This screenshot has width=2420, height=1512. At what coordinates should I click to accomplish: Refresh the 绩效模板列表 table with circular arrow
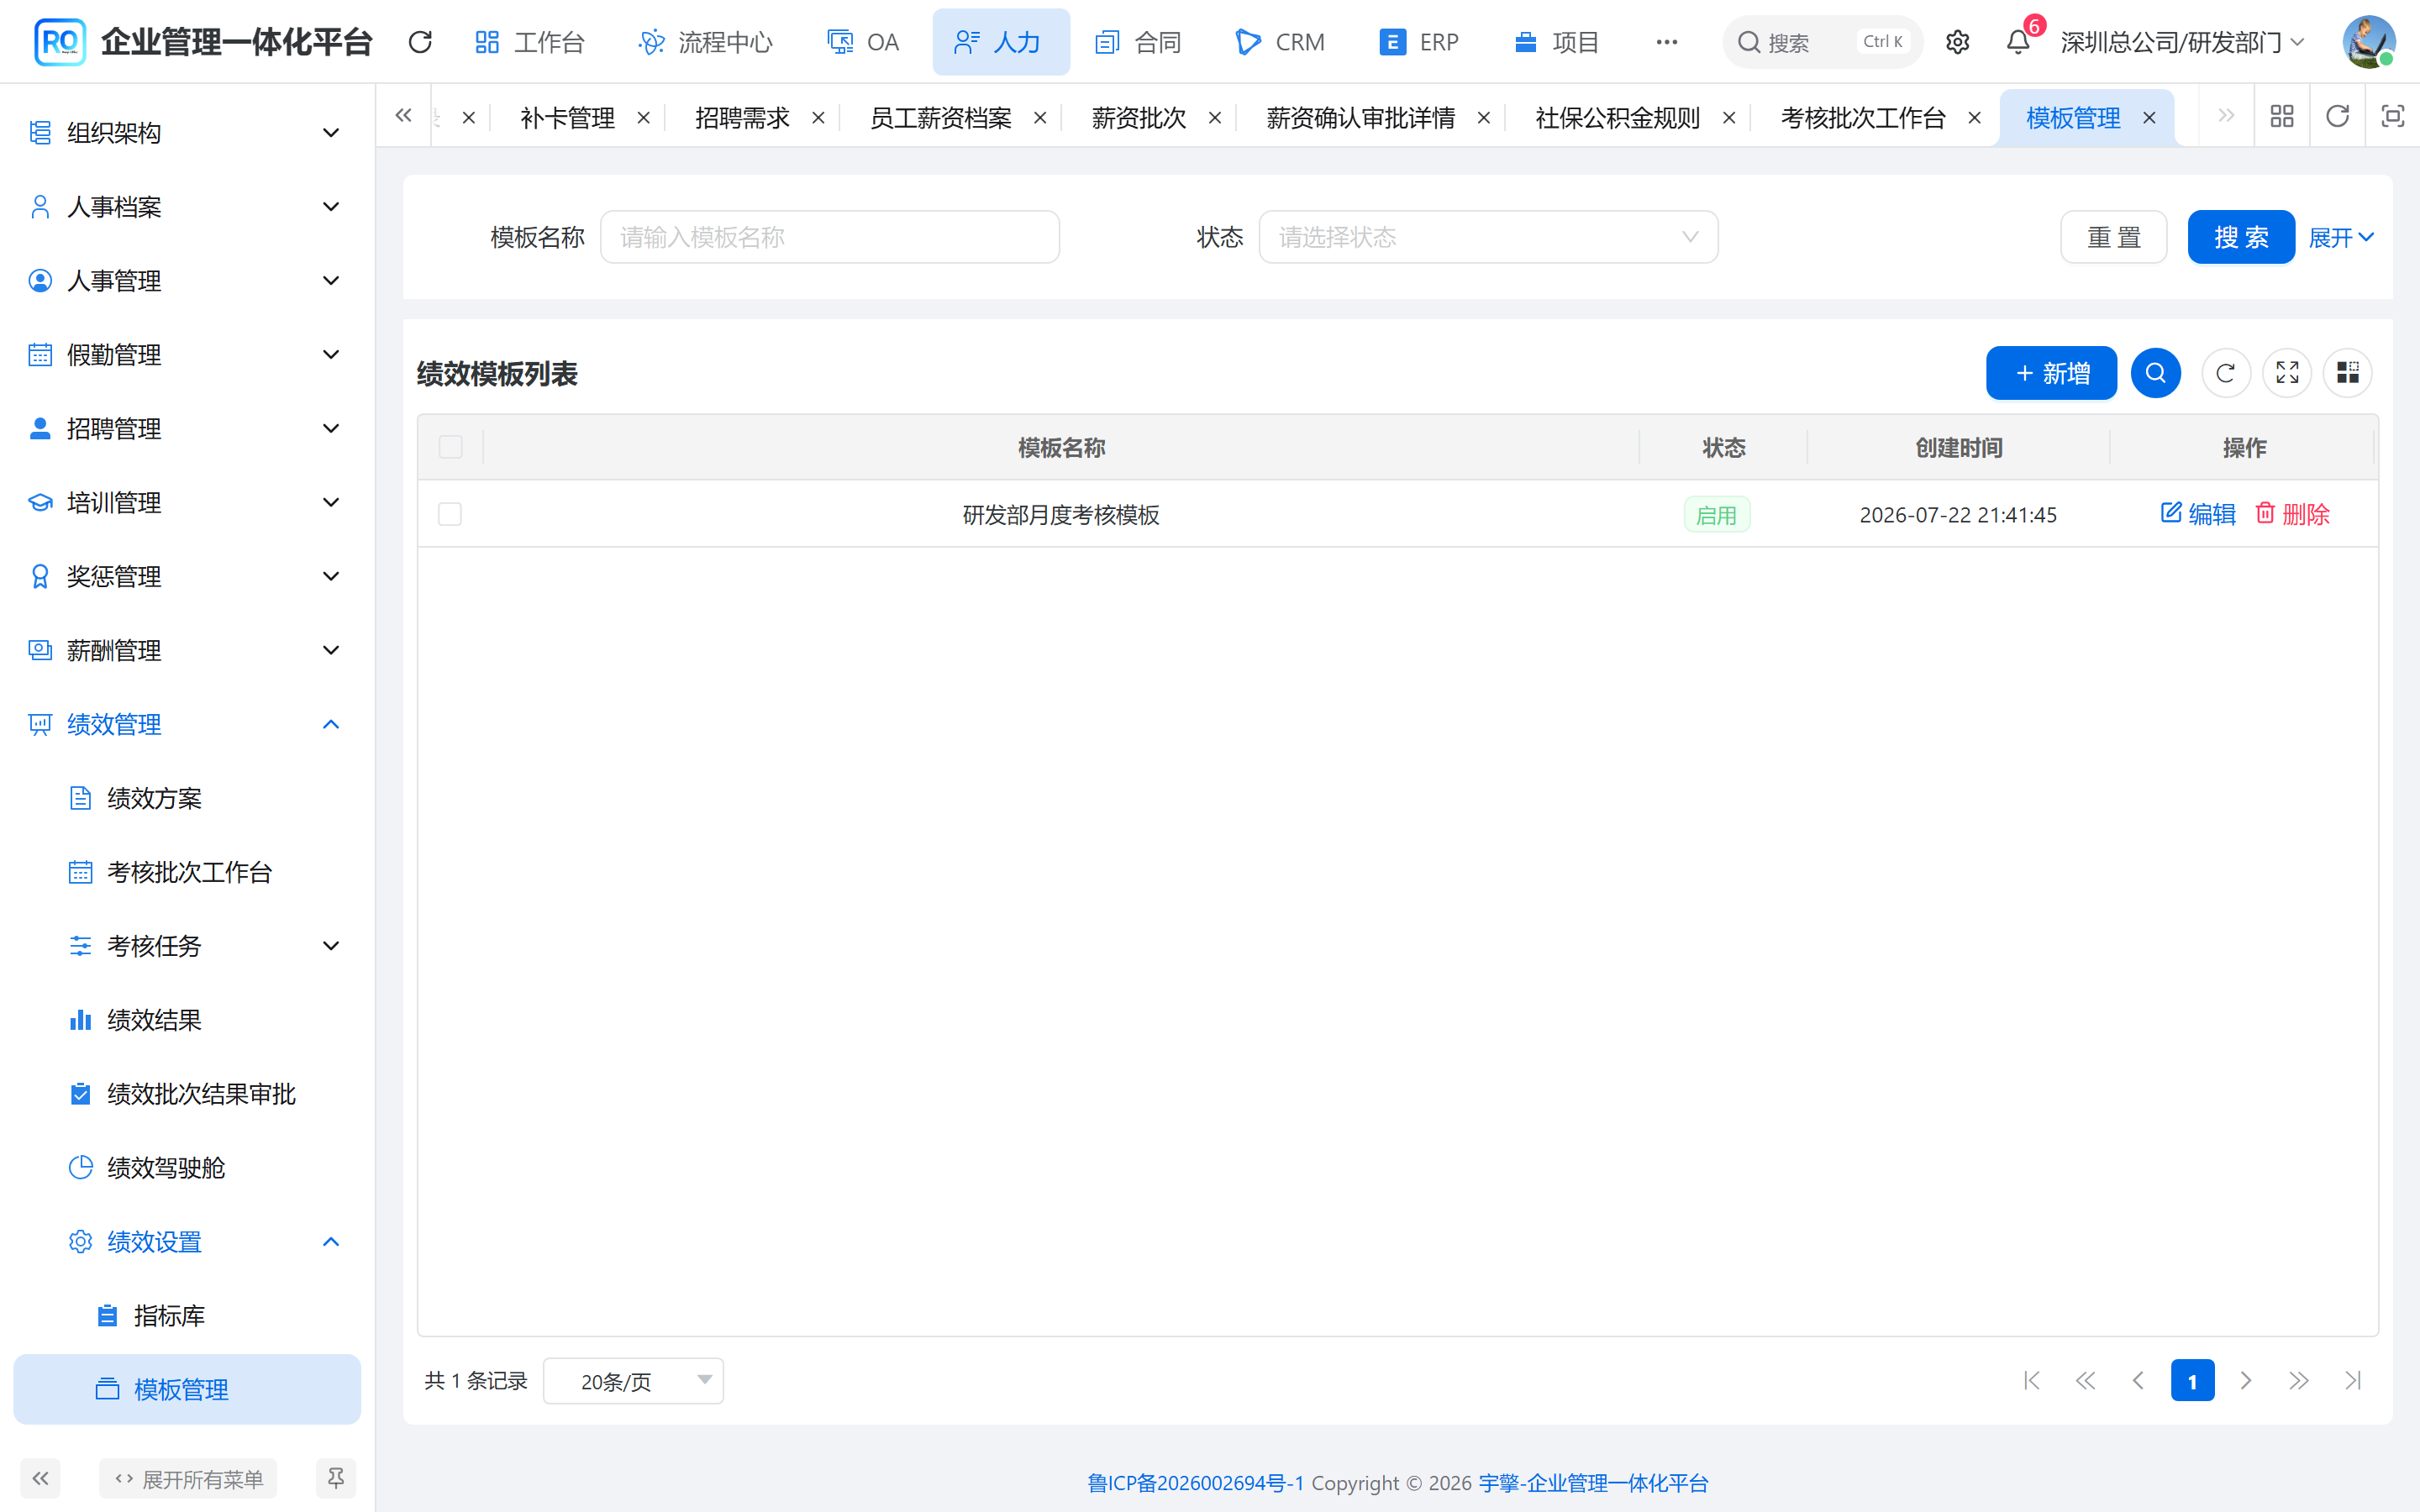point(2226,373)
